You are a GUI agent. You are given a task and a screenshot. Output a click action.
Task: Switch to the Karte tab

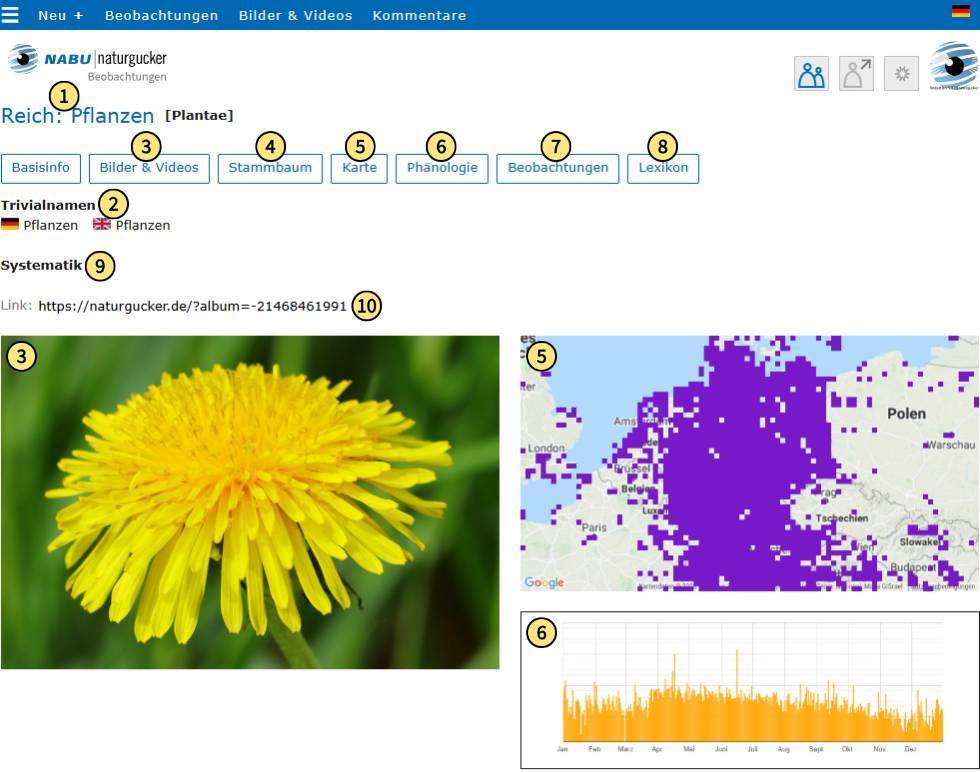[x=359, y=168]
